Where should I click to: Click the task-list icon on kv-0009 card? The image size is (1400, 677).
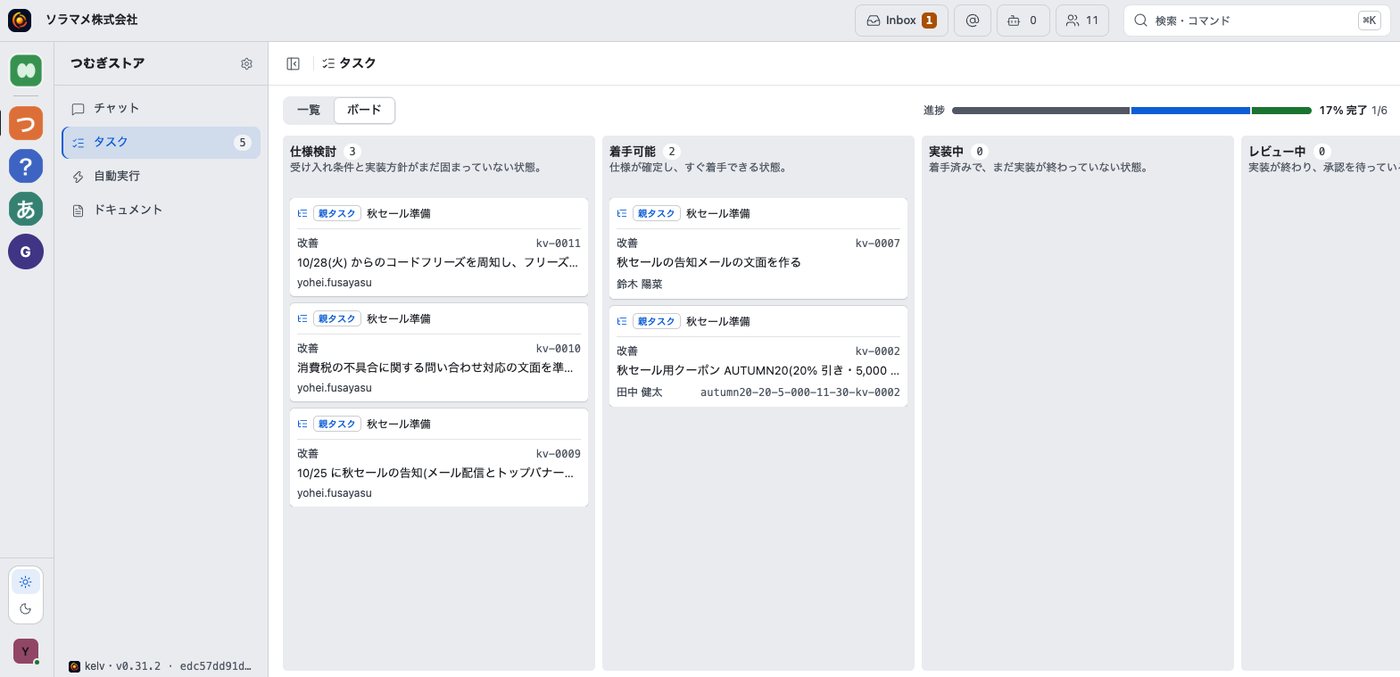coord(303,424)
